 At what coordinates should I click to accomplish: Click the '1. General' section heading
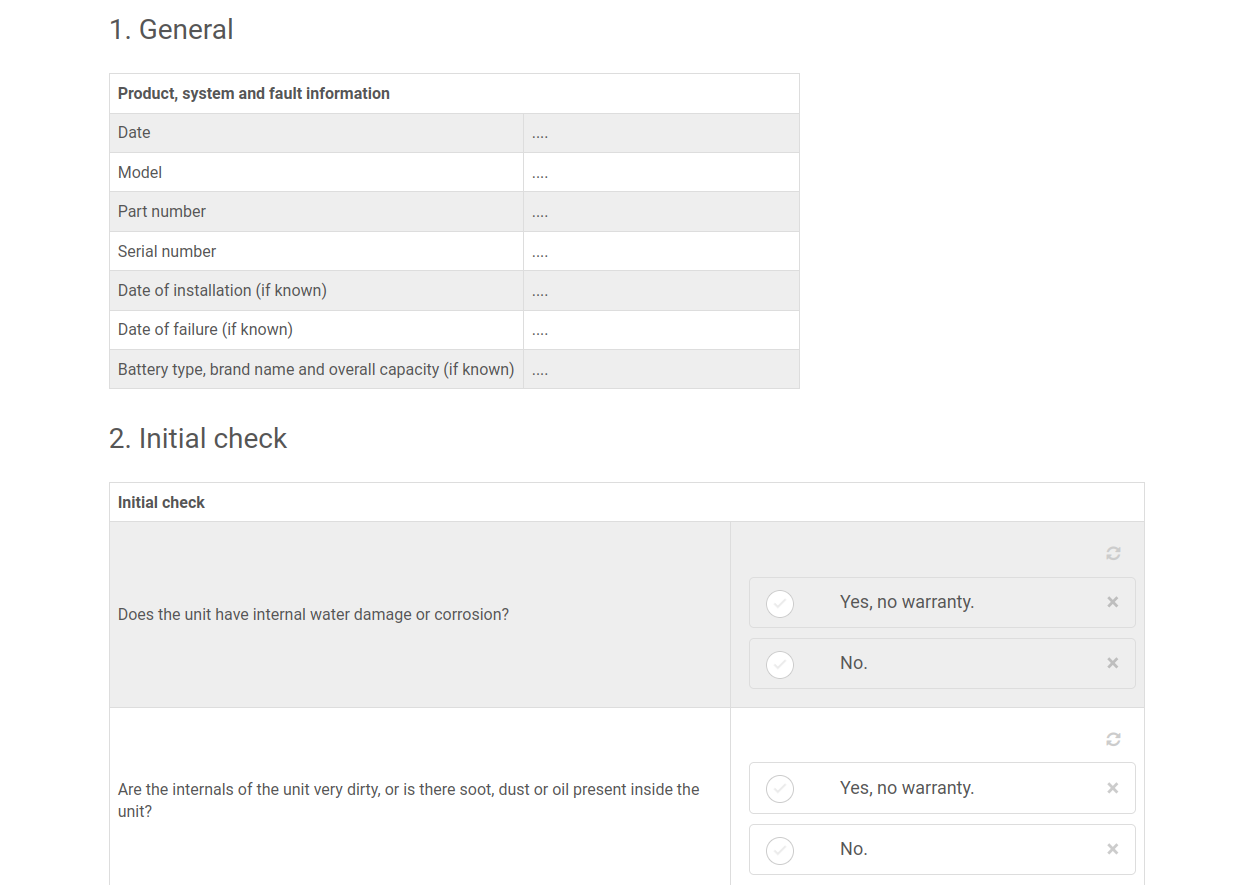[171, 30]
